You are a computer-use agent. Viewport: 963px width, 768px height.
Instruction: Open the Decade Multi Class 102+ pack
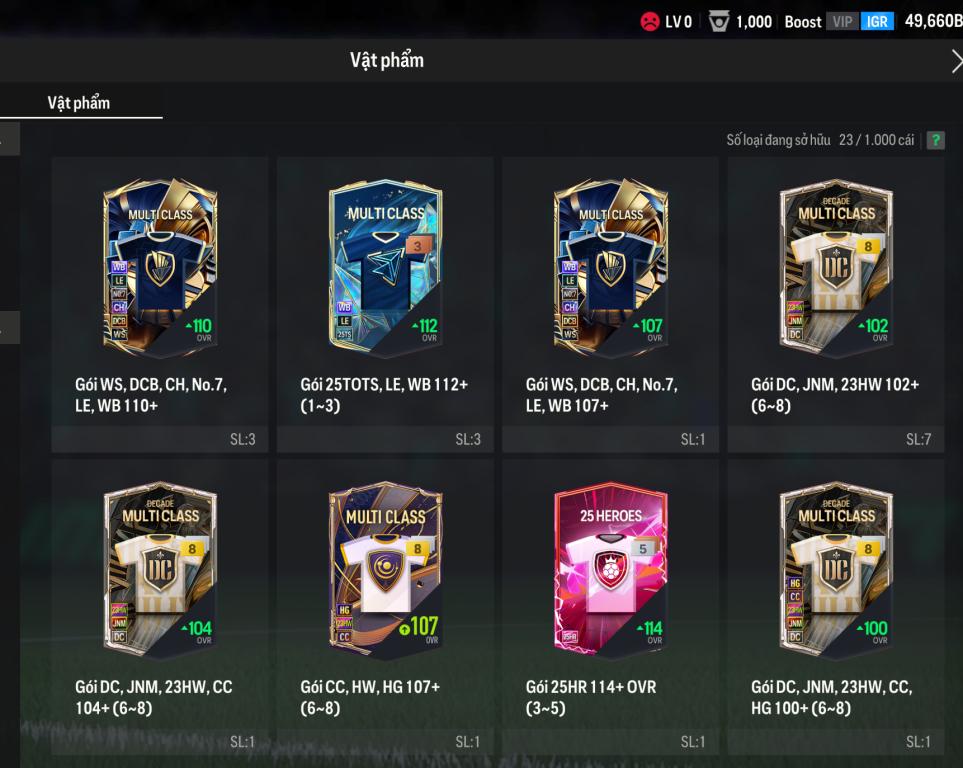point(836,305)
